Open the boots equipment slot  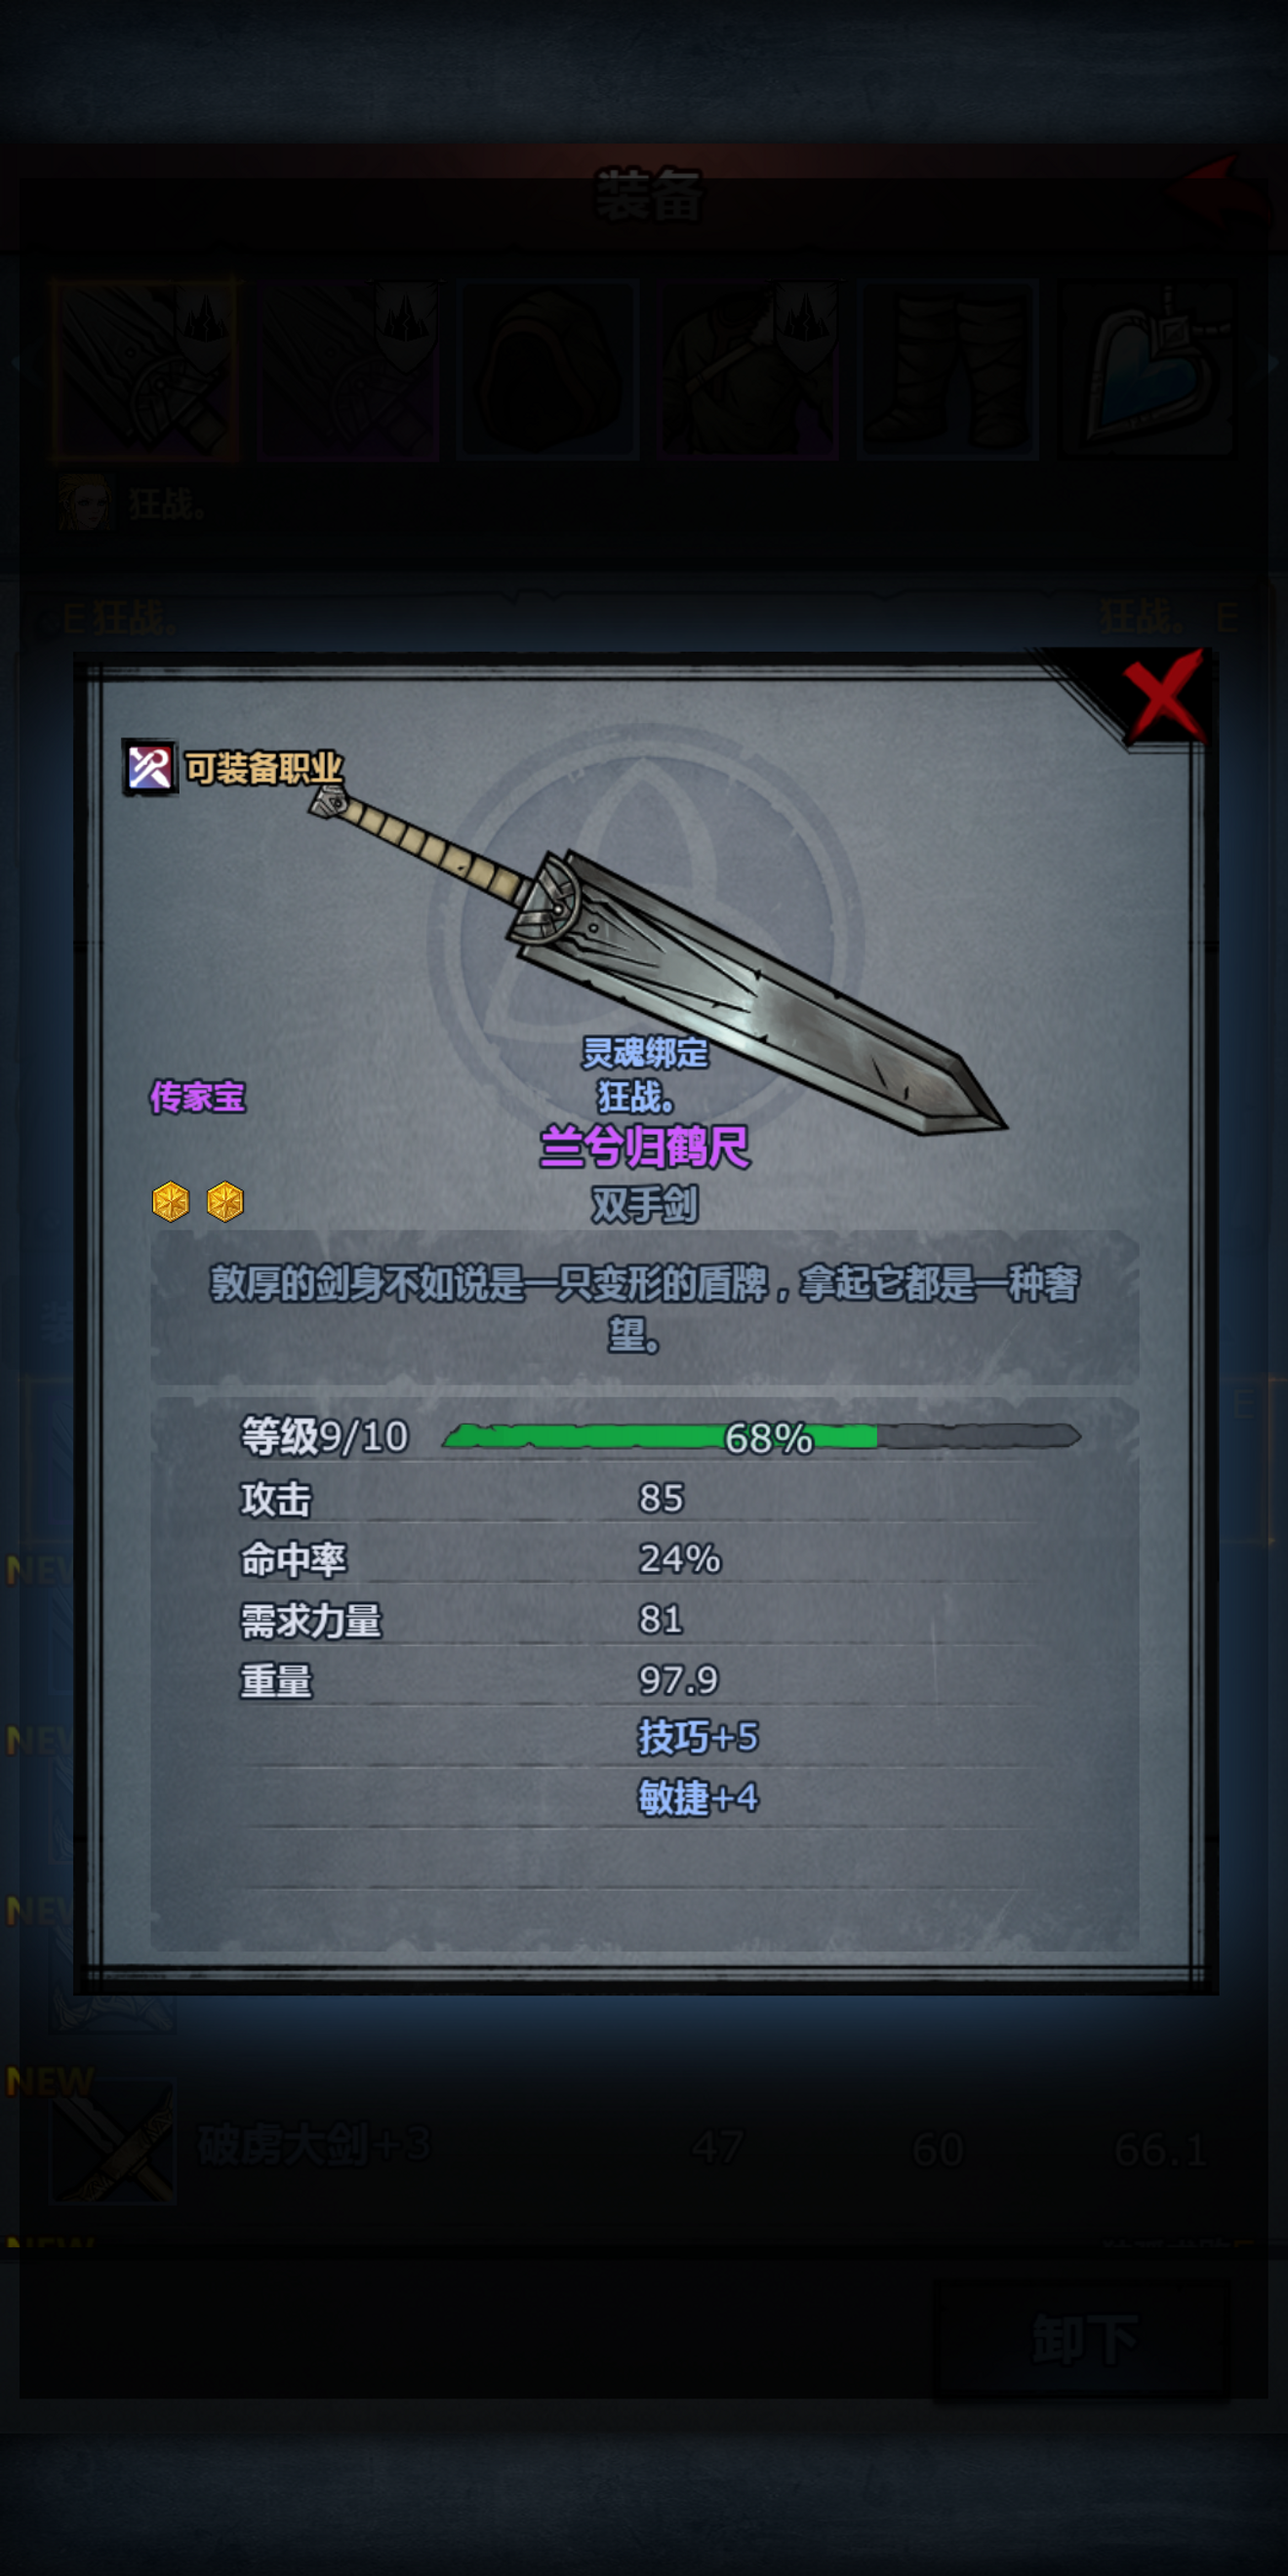click(x=947, y=370)
